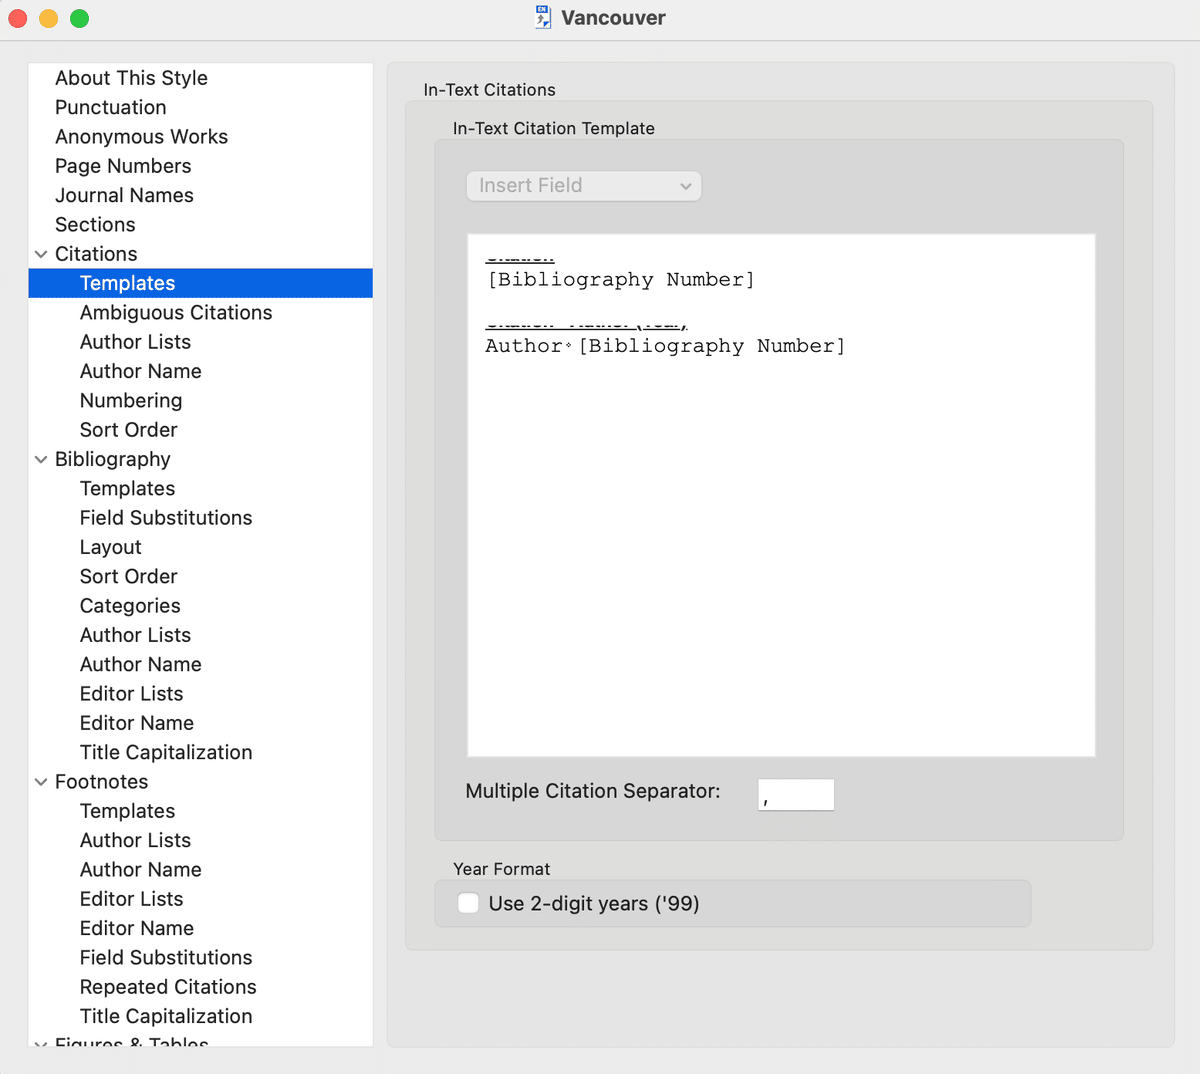Close the Vancouver style window
Image resolution: width=1200 pixels, height=1074 pixels.
[x=18, y=18]
